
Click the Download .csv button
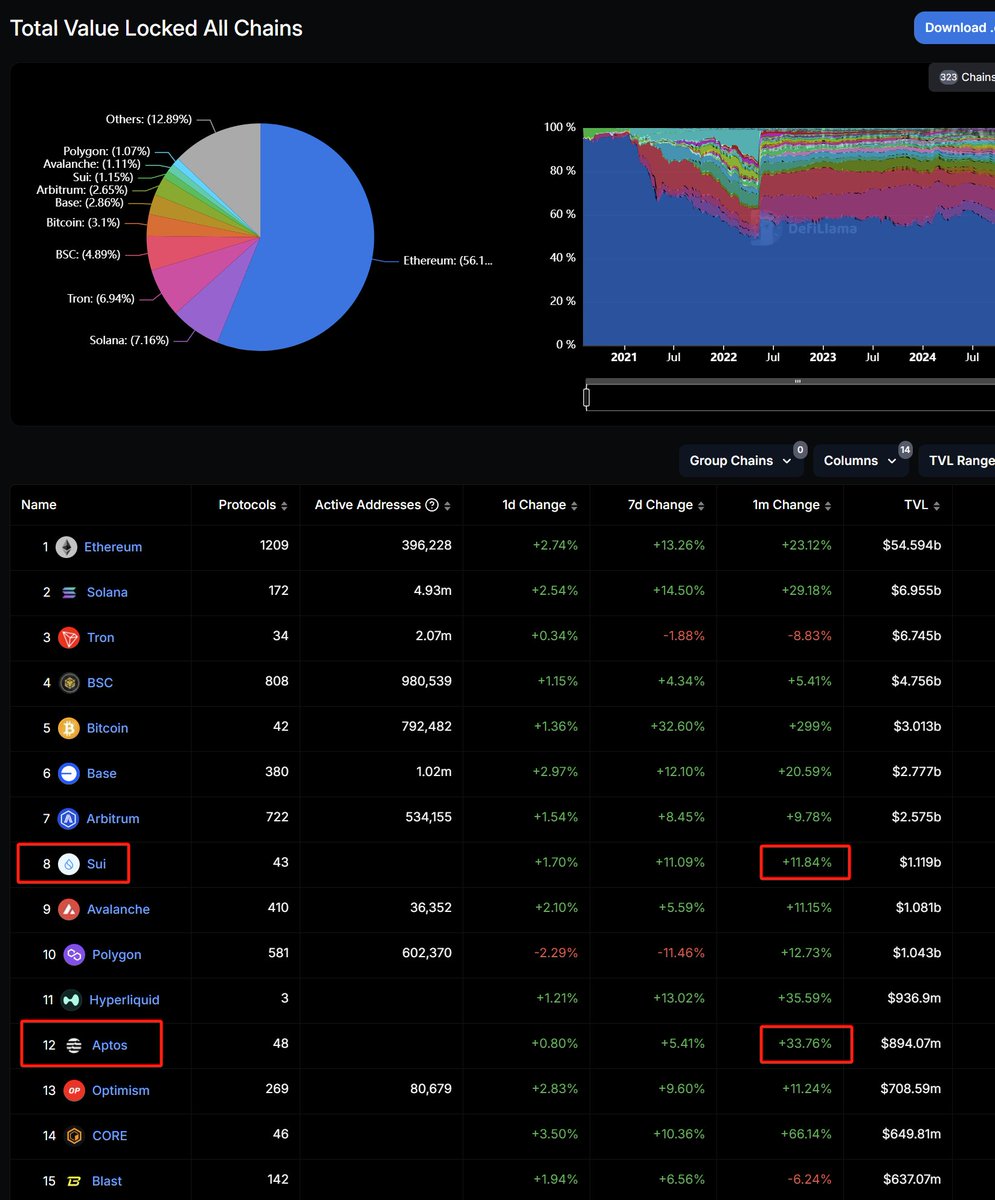point(955,28)
